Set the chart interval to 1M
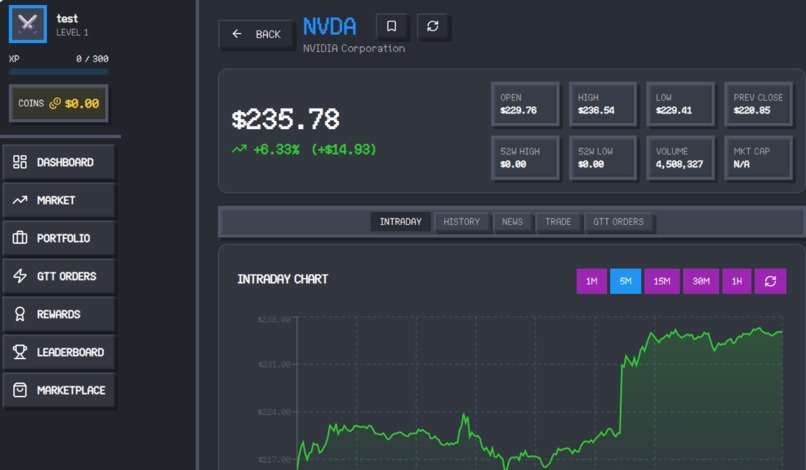This screenshot has height=470, width=806. pos(592,281)
